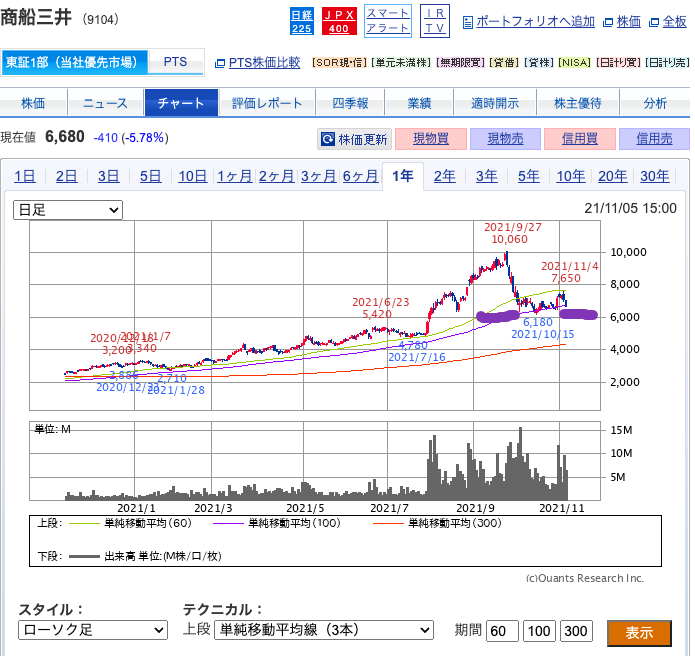Viewport: 695px width, 656px height.
Task: Select the 20年 chart period
Action: (x=612, y=176)
